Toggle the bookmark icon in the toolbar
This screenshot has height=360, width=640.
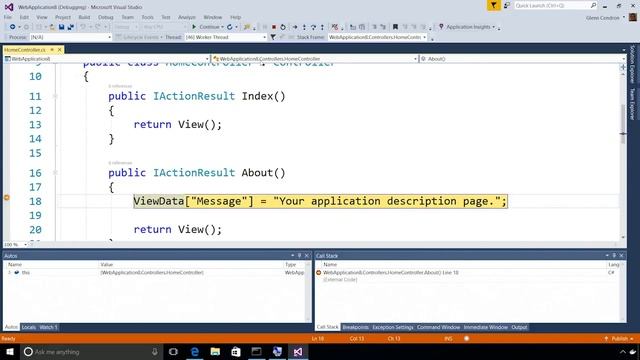395,27
